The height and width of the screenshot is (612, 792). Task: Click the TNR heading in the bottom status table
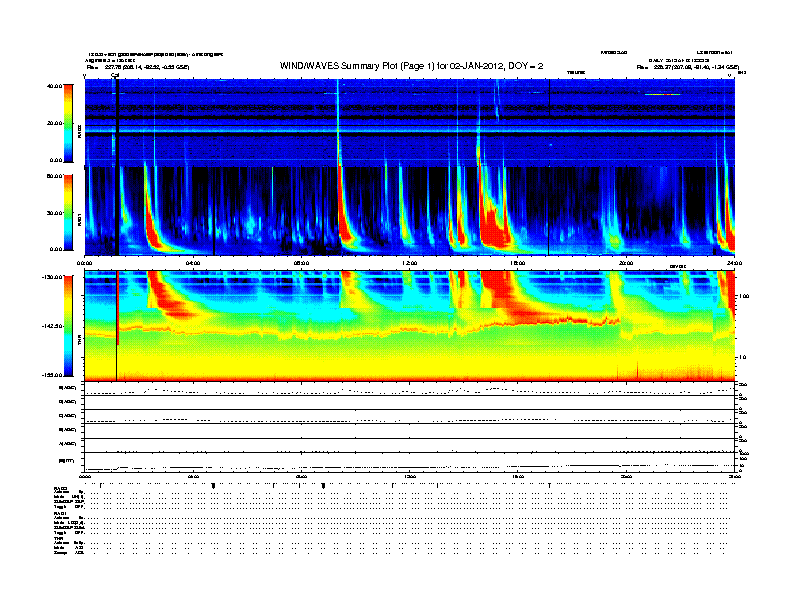click(58, 538)
